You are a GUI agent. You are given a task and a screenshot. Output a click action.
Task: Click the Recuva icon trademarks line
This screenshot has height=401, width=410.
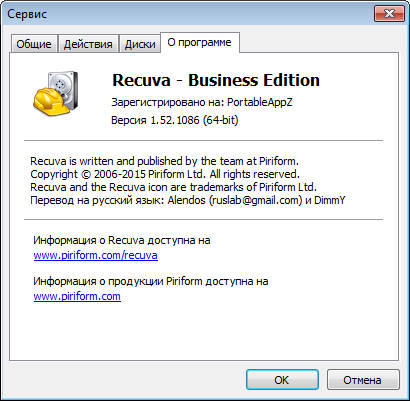click(x=173, y=187)
